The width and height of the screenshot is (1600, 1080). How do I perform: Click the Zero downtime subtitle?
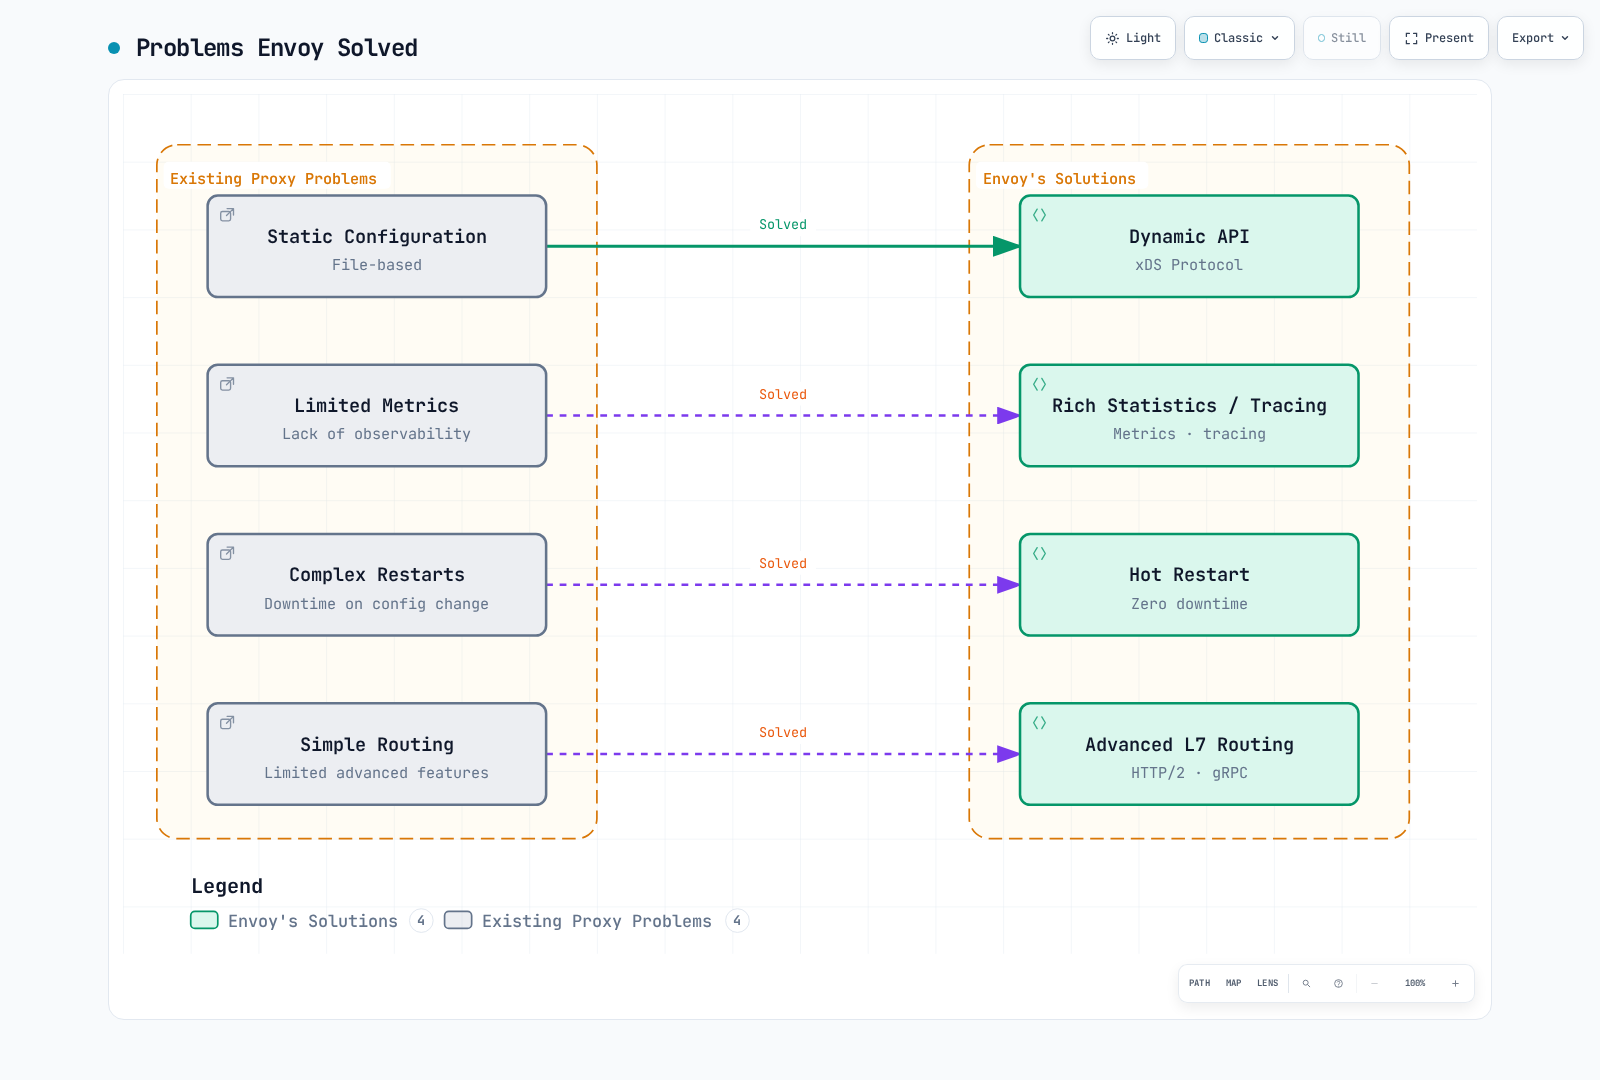[1189, 604]
